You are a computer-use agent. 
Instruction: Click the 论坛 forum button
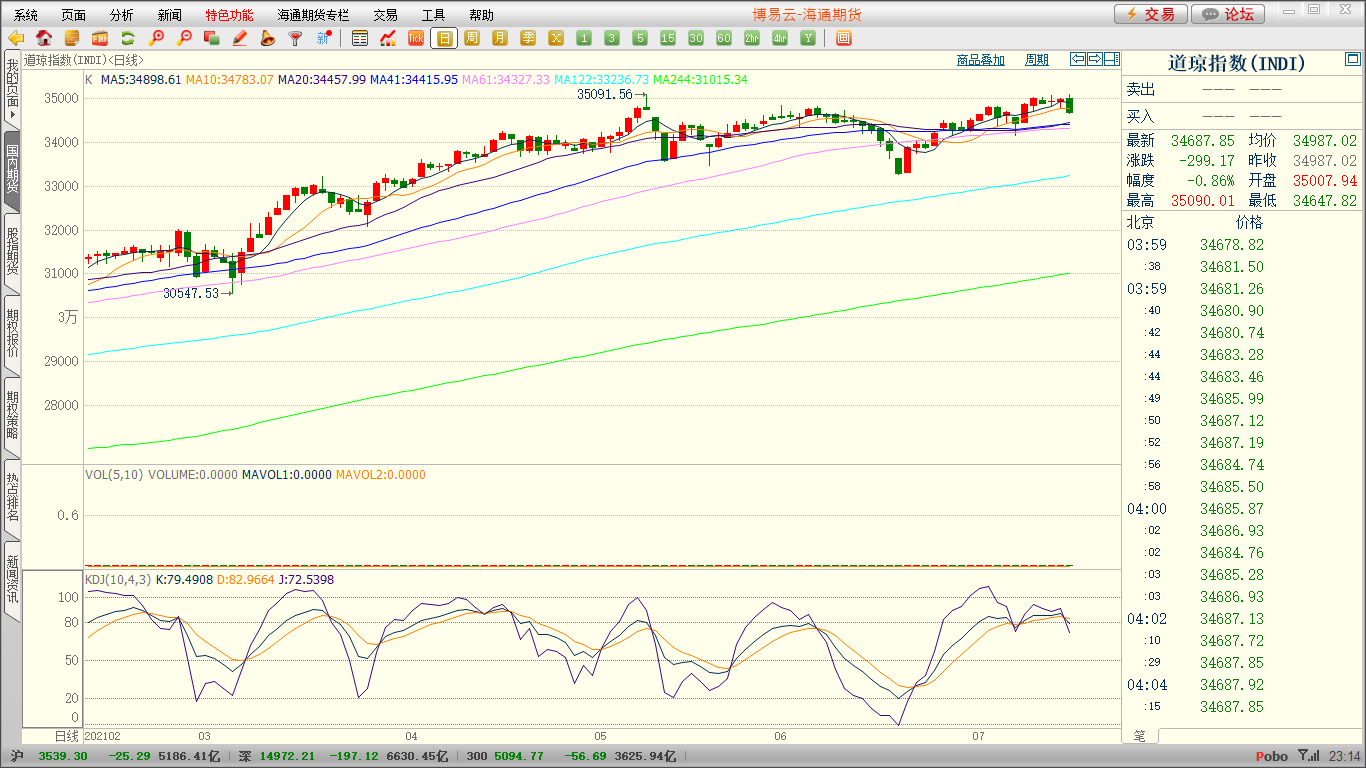coord(1229,14)
